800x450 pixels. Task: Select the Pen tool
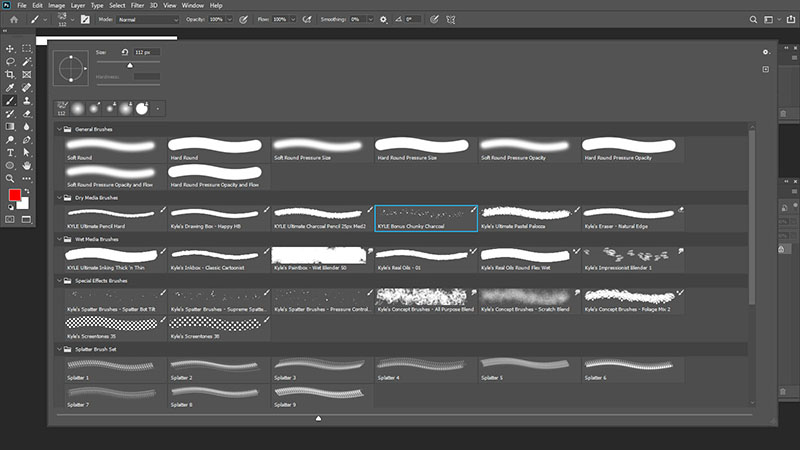(x=27, y=140)
